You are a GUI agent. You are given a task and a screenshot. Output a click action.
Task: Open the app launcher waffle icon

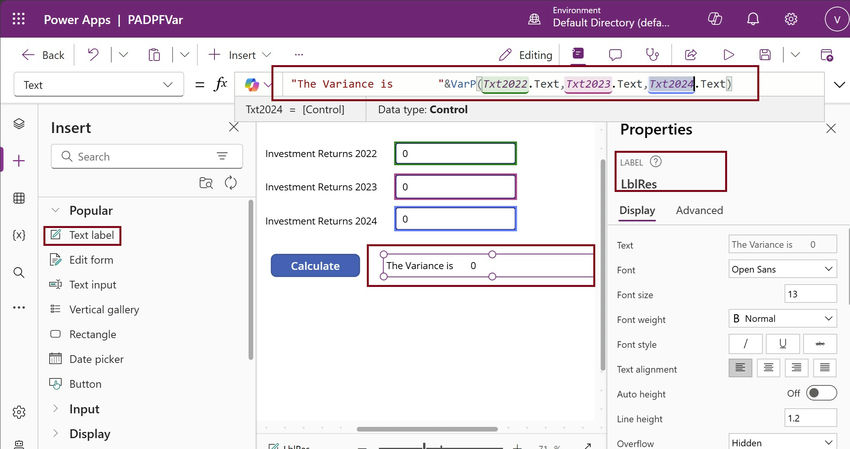[18, 19]
